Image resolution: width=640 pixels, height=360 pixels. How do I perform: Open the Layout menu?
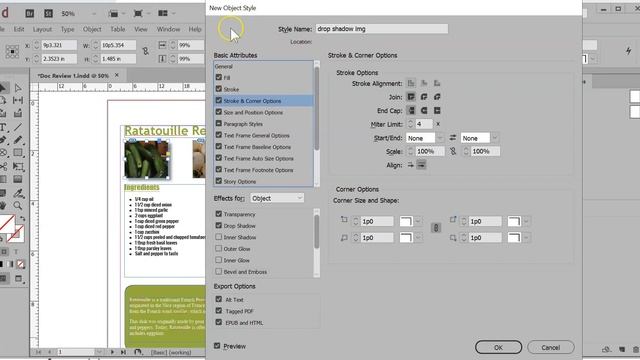[x=42, y=29]
